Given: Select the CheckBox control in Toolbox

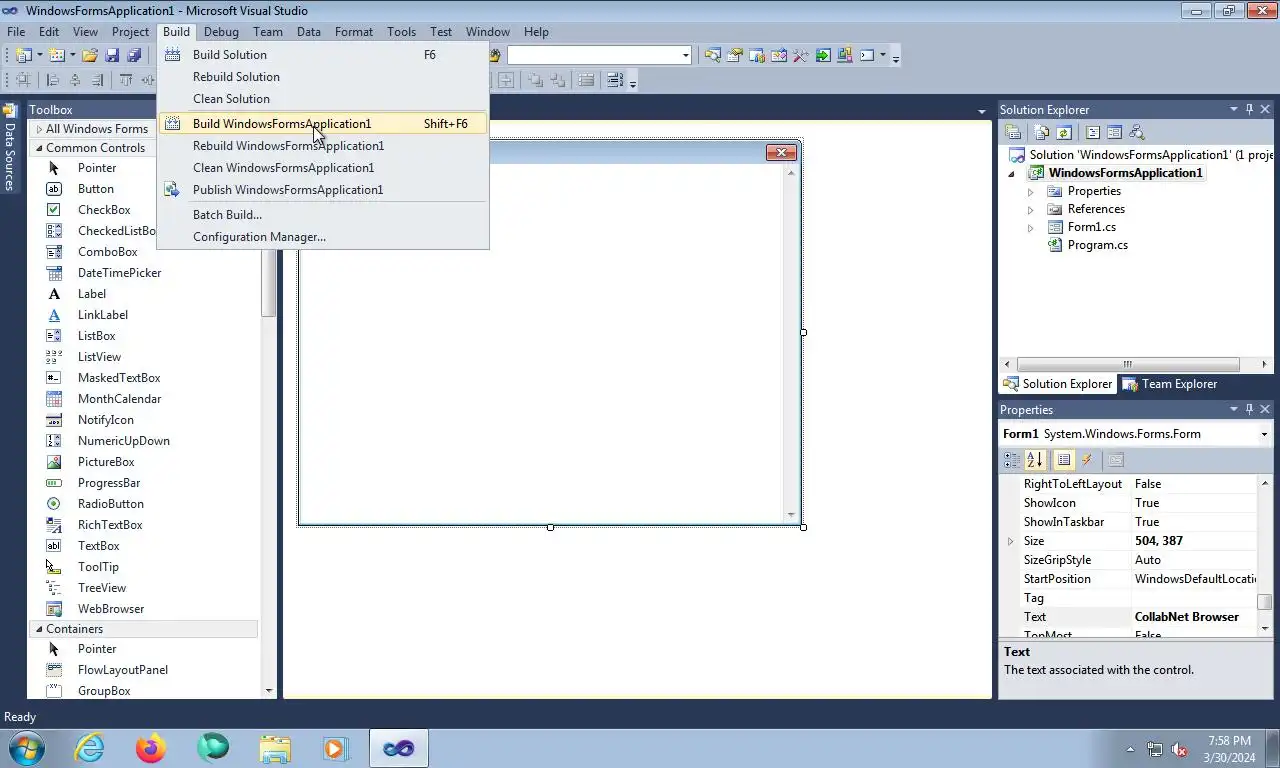Looking at the screenshot, I should (x=104, y=210).
